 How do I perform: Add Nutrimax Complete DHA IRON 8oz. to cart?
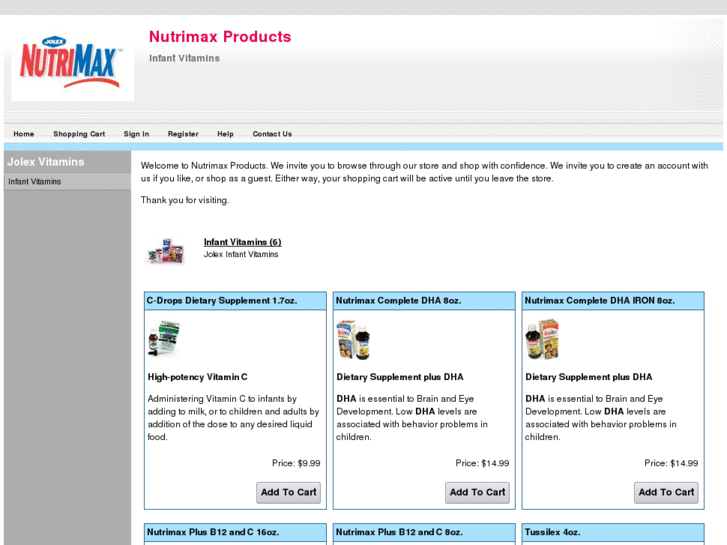[666, 493]
